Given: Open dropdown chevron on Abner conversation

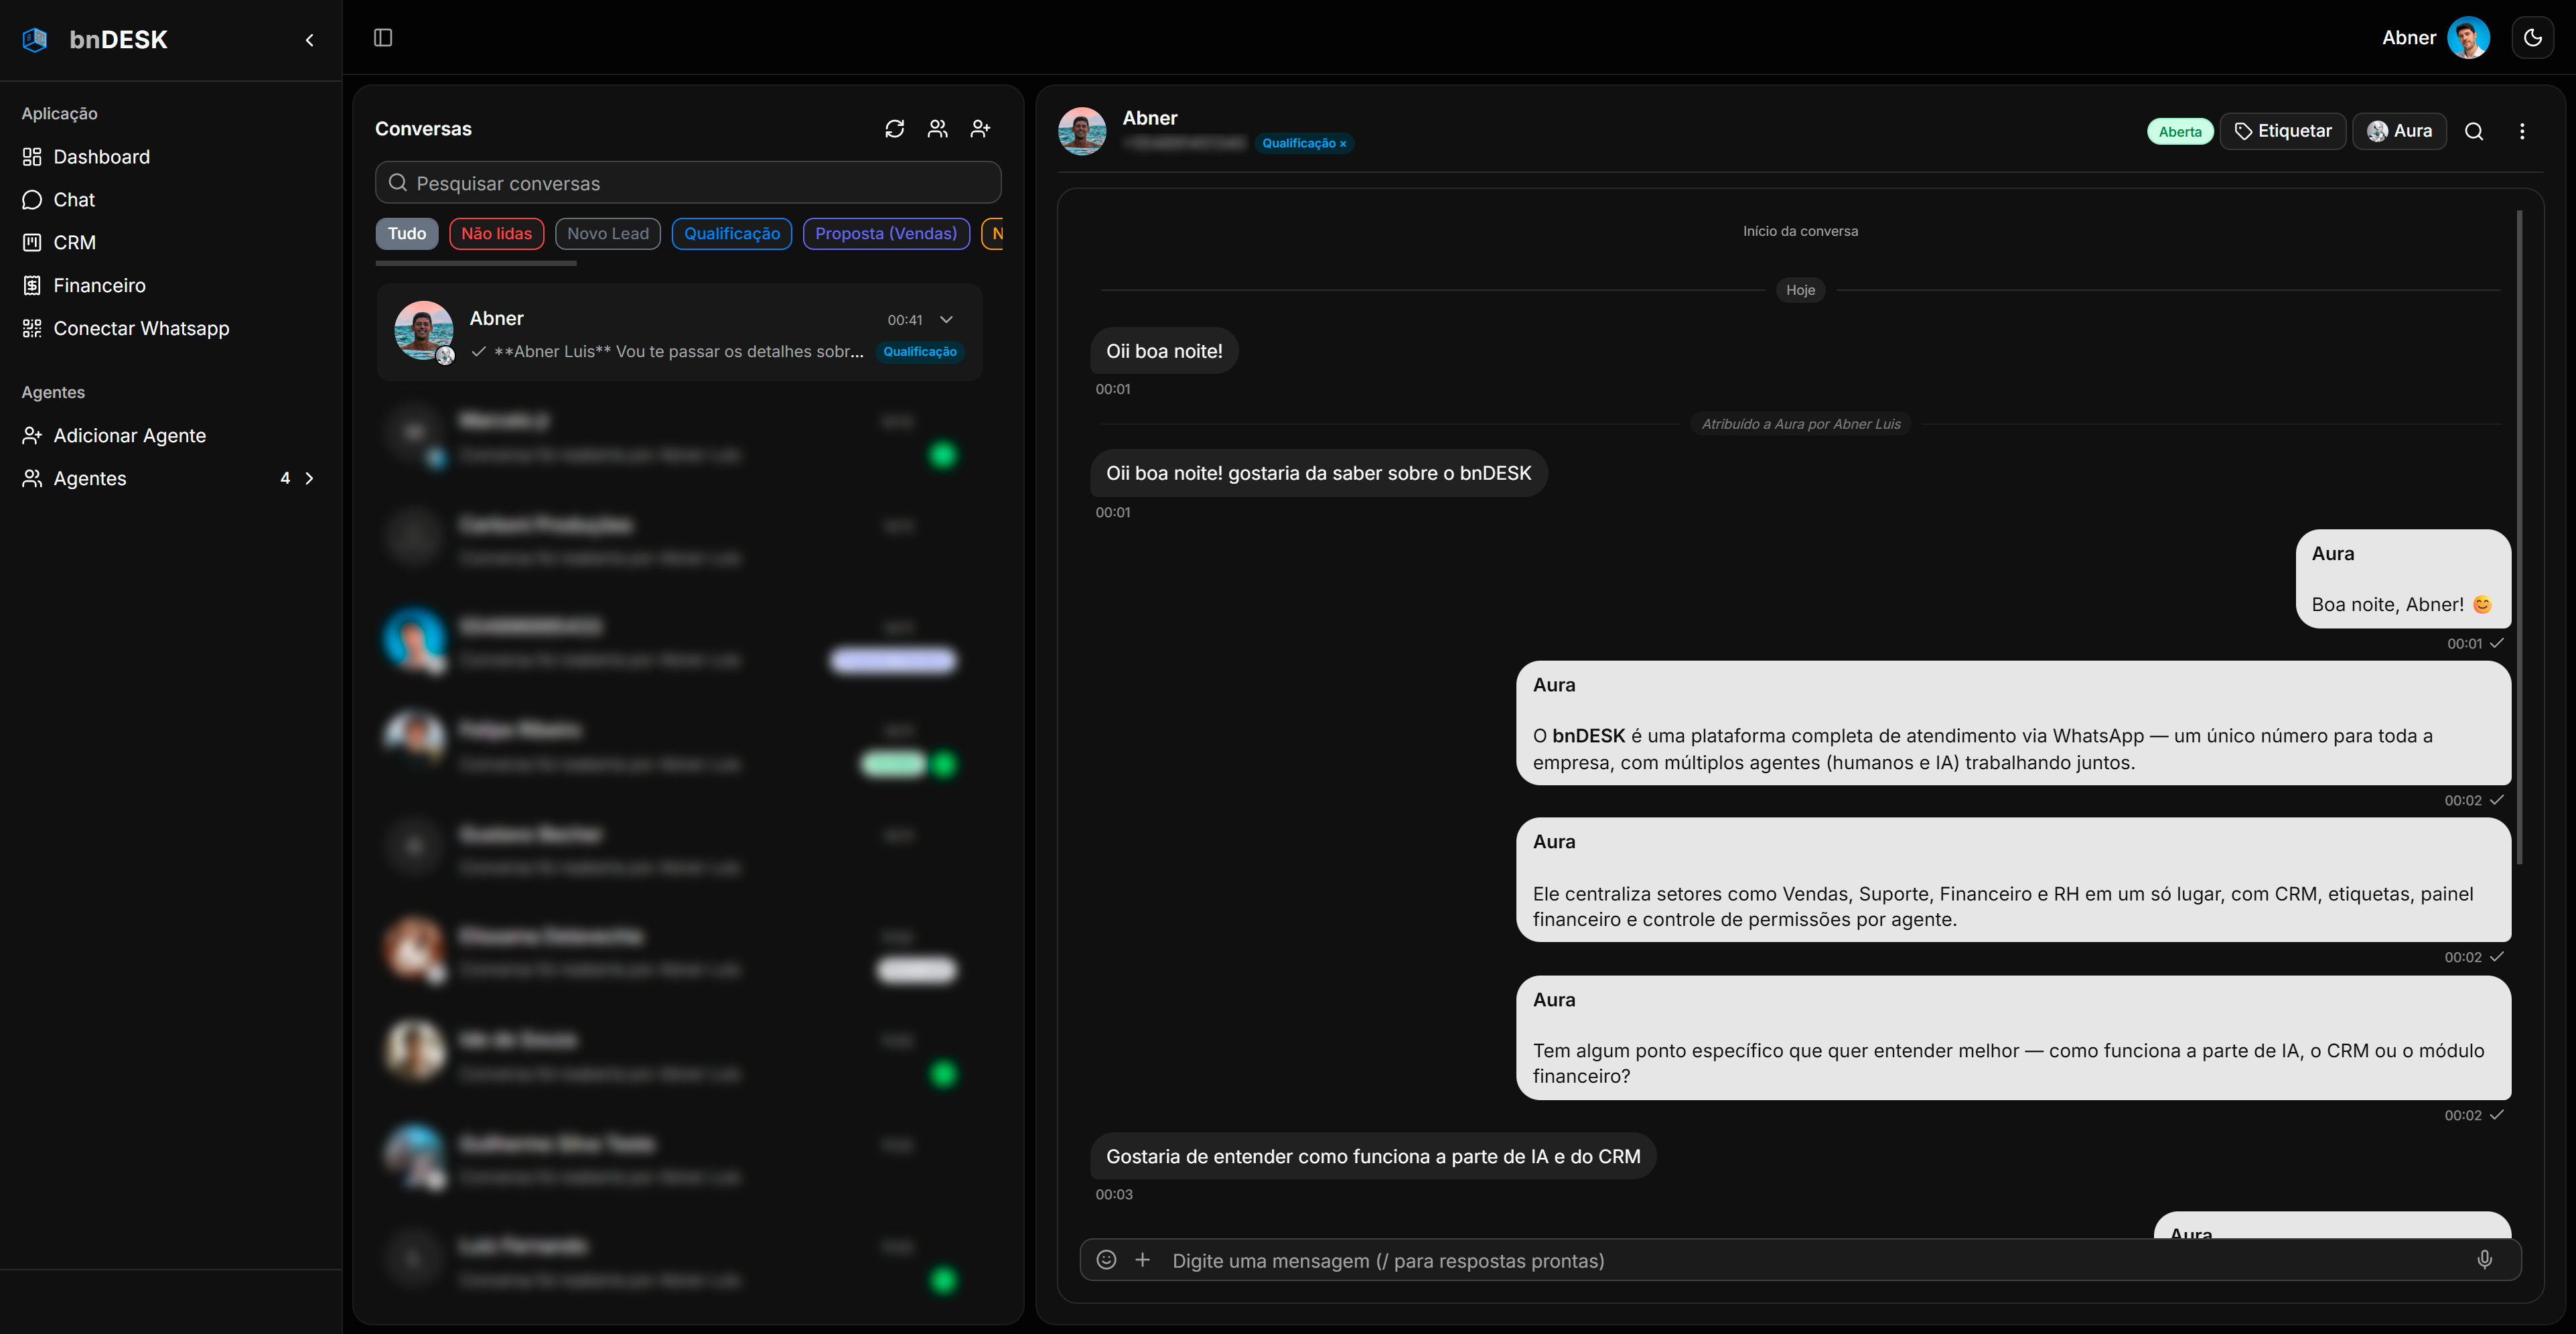Looking at the screenshot, I should pyautogui.click(x=946, y=320).
